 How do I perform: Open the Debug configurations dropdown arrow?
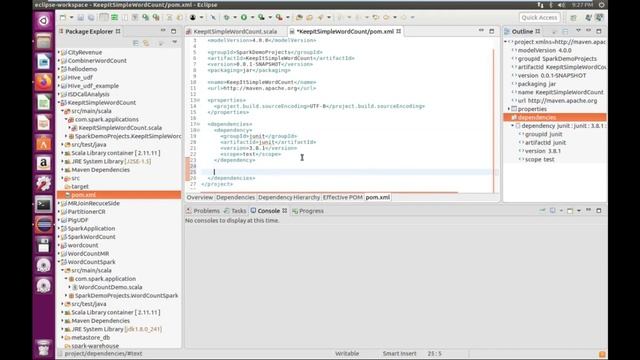tap(235, 18)
